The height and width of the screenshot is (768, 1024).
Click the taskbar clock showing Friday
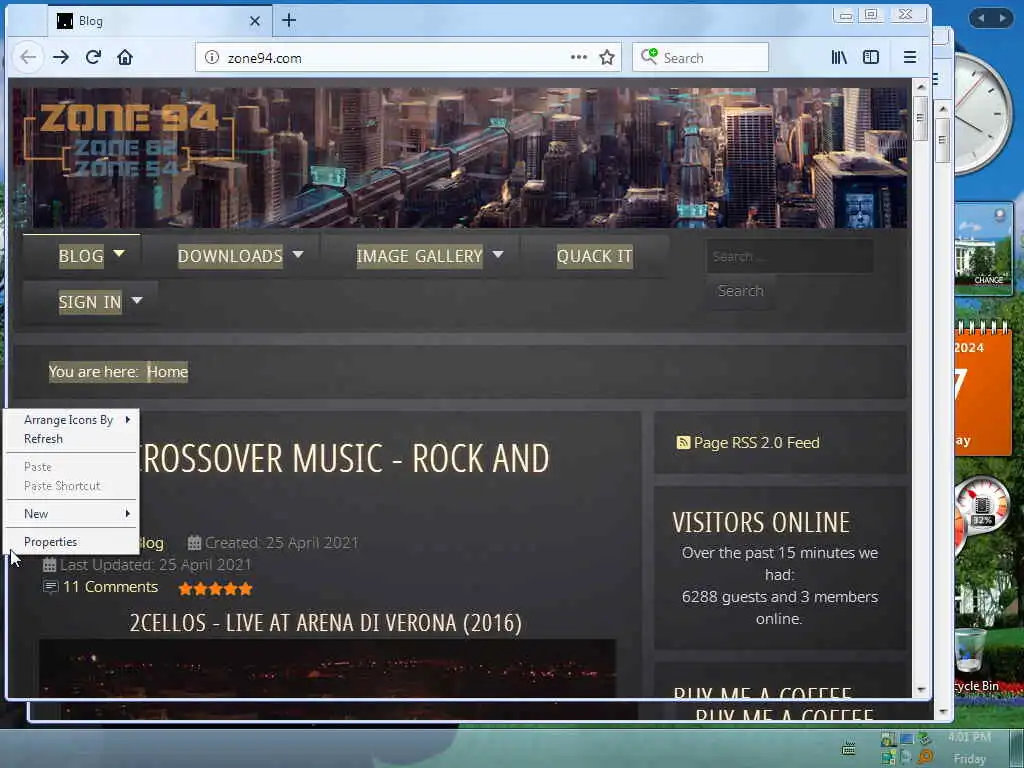click(969, 748)
